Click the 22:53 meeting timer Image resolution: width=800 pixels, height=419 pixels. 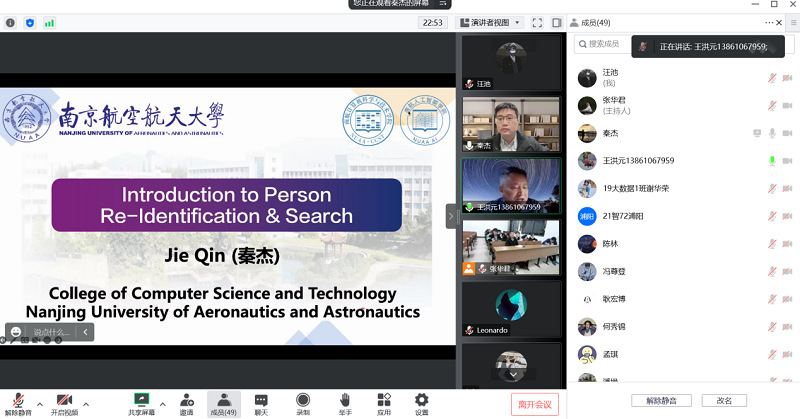(433, 22)
